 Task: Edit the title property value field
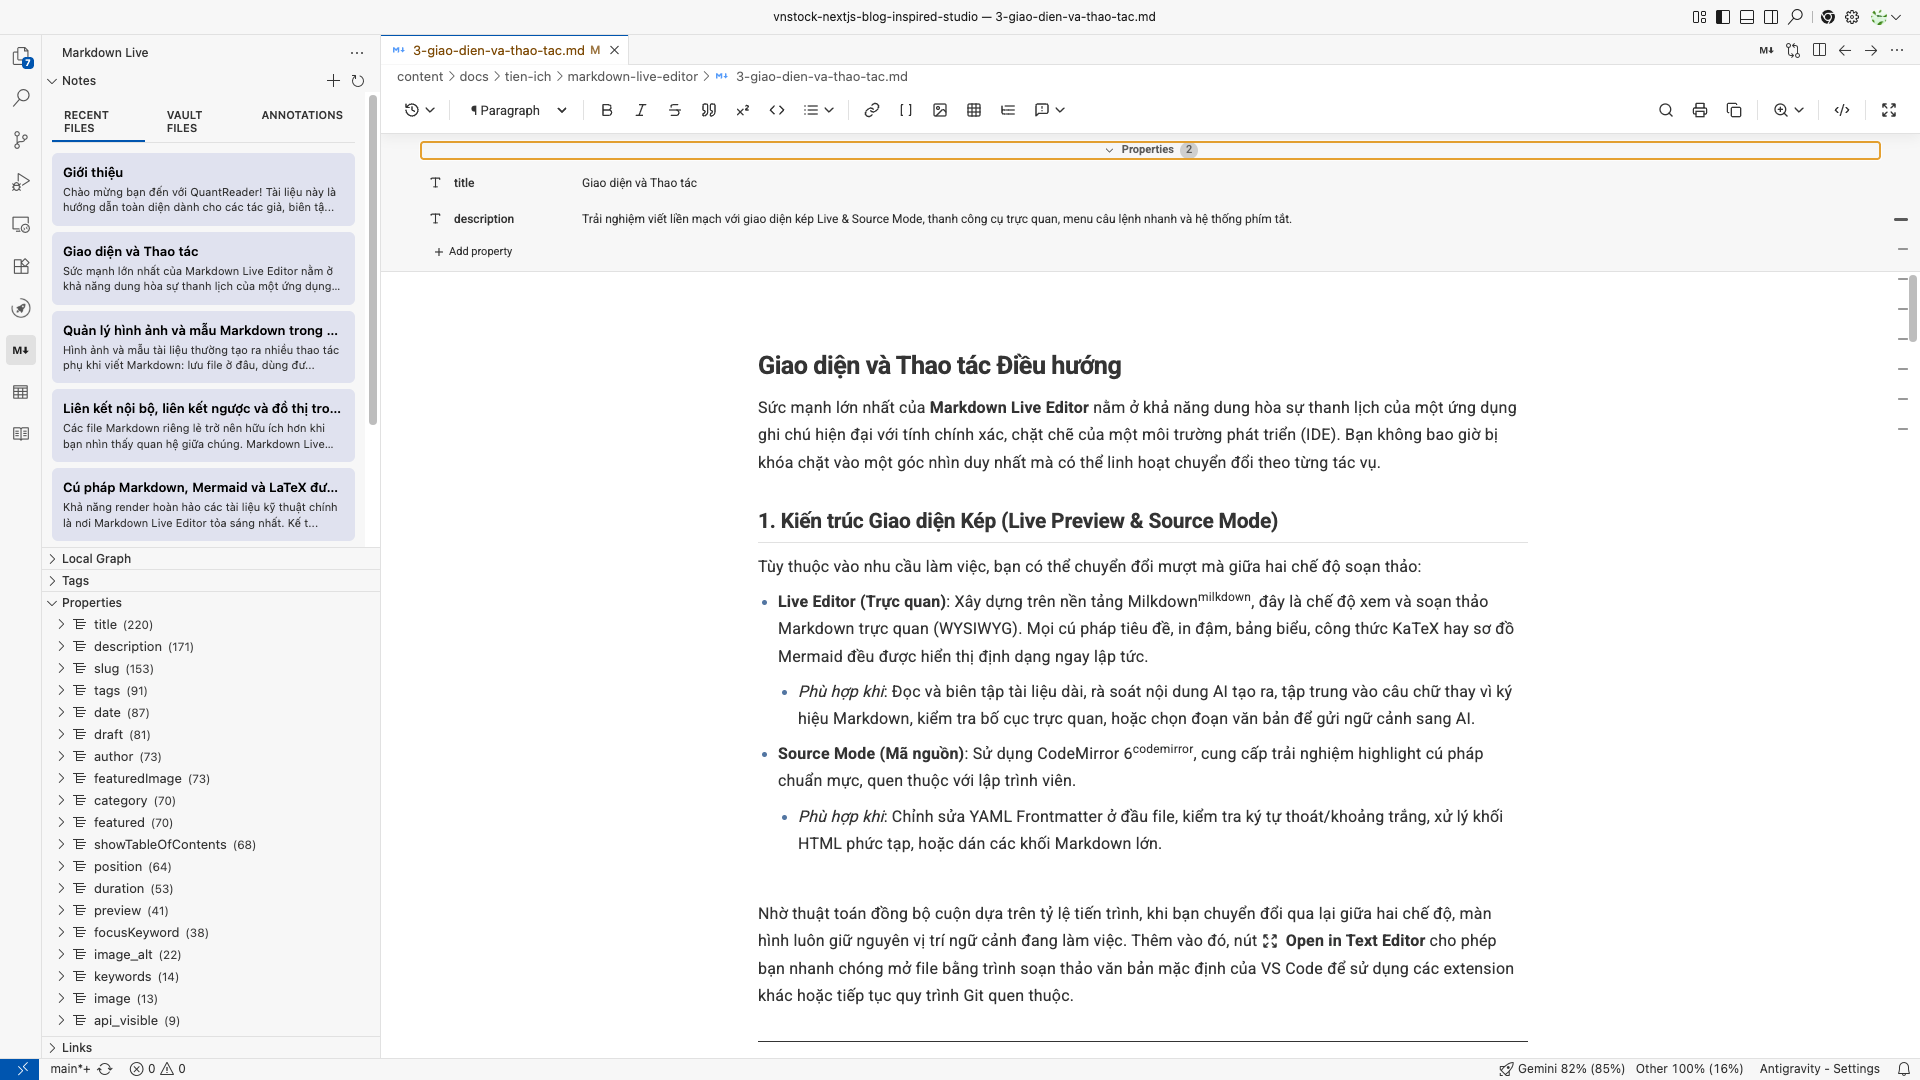point(1225,183)
